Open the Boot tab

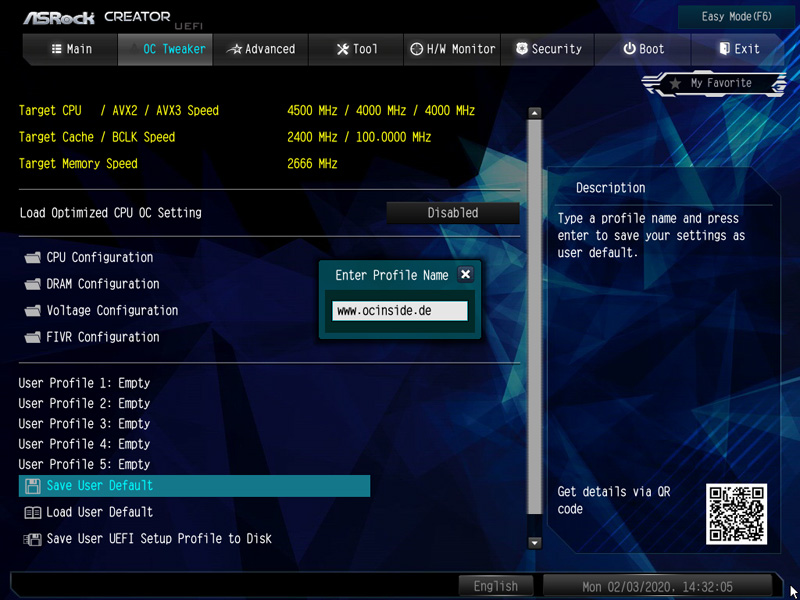click(x=642, y=49)
